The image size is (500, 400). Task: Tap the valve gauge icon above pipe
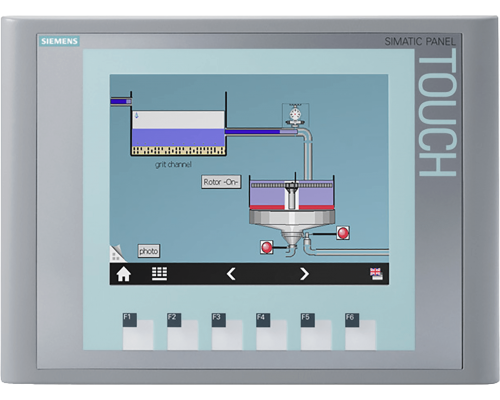[x=295, y=115]
